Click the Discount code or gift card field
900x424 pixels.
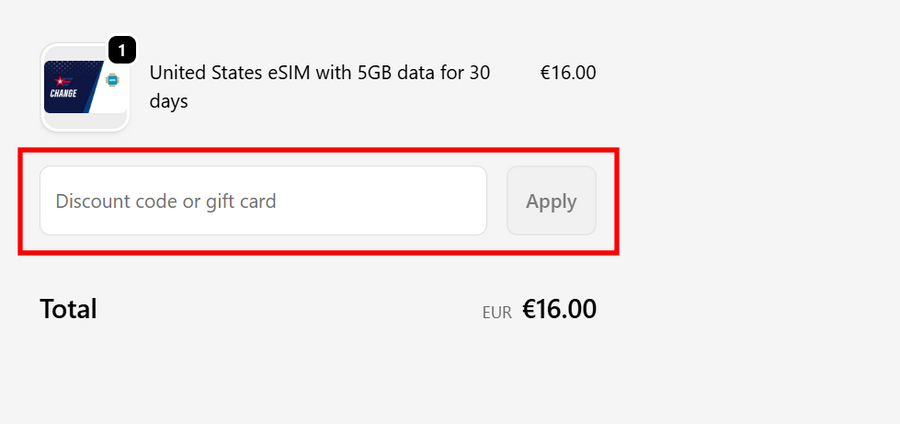click(x=263, y=201)
